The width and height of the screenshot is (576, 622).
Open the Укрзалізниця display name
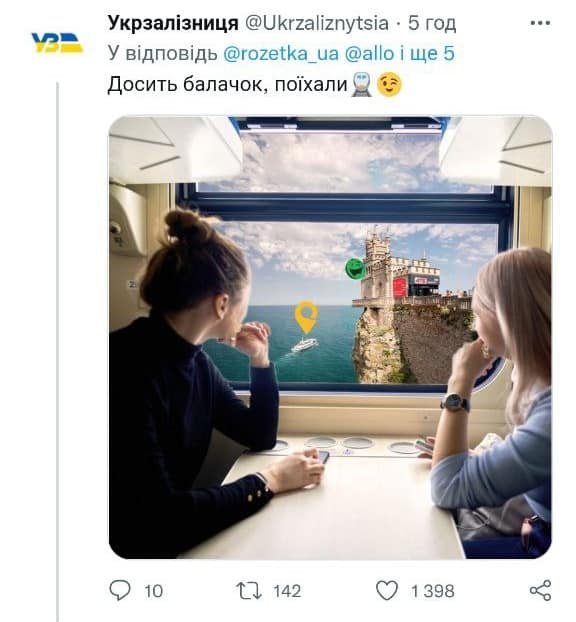click(173, 23)
